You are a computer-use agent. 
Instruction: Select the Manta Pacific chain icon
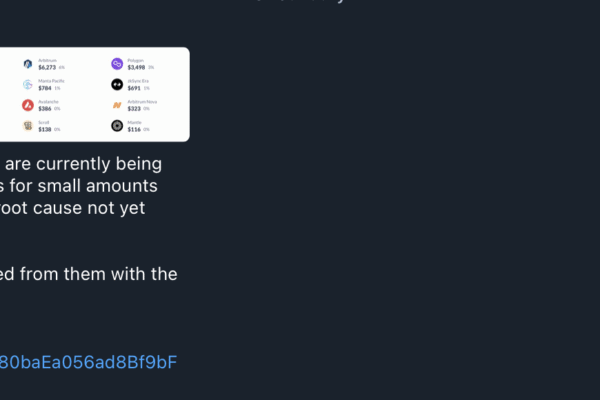(28, 85)
